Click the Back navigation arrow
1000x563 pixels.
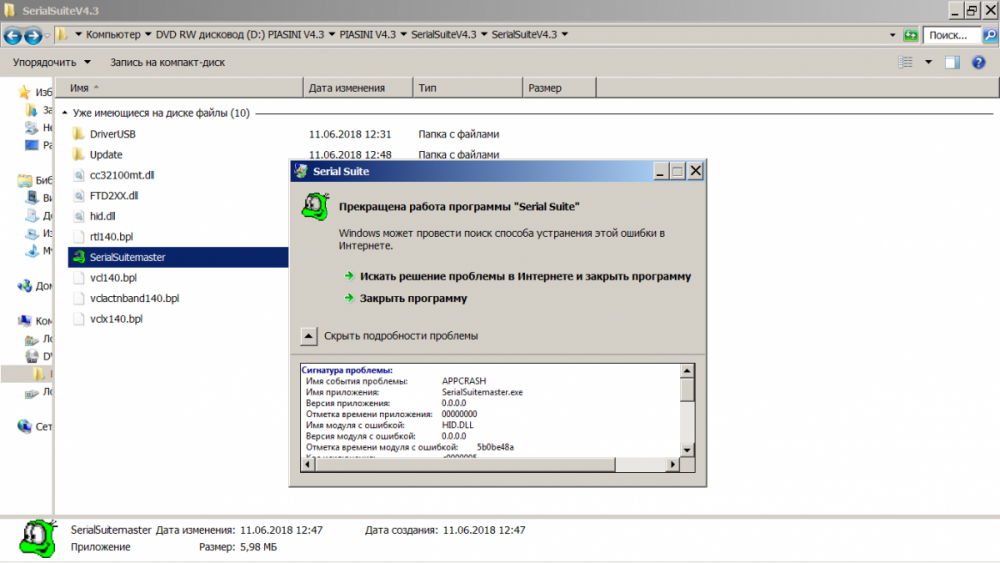pyautogui.click(x=13, y=35)
